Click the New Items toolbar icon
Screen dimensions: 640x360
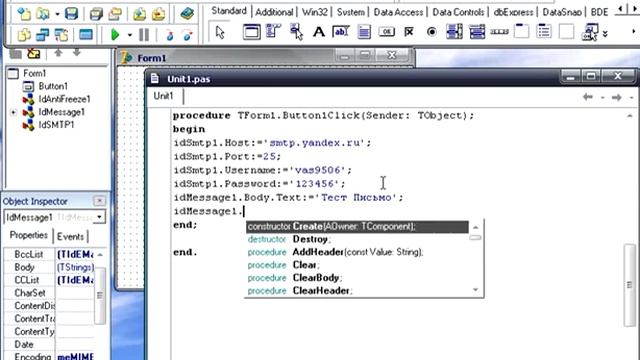coord(24,14)
